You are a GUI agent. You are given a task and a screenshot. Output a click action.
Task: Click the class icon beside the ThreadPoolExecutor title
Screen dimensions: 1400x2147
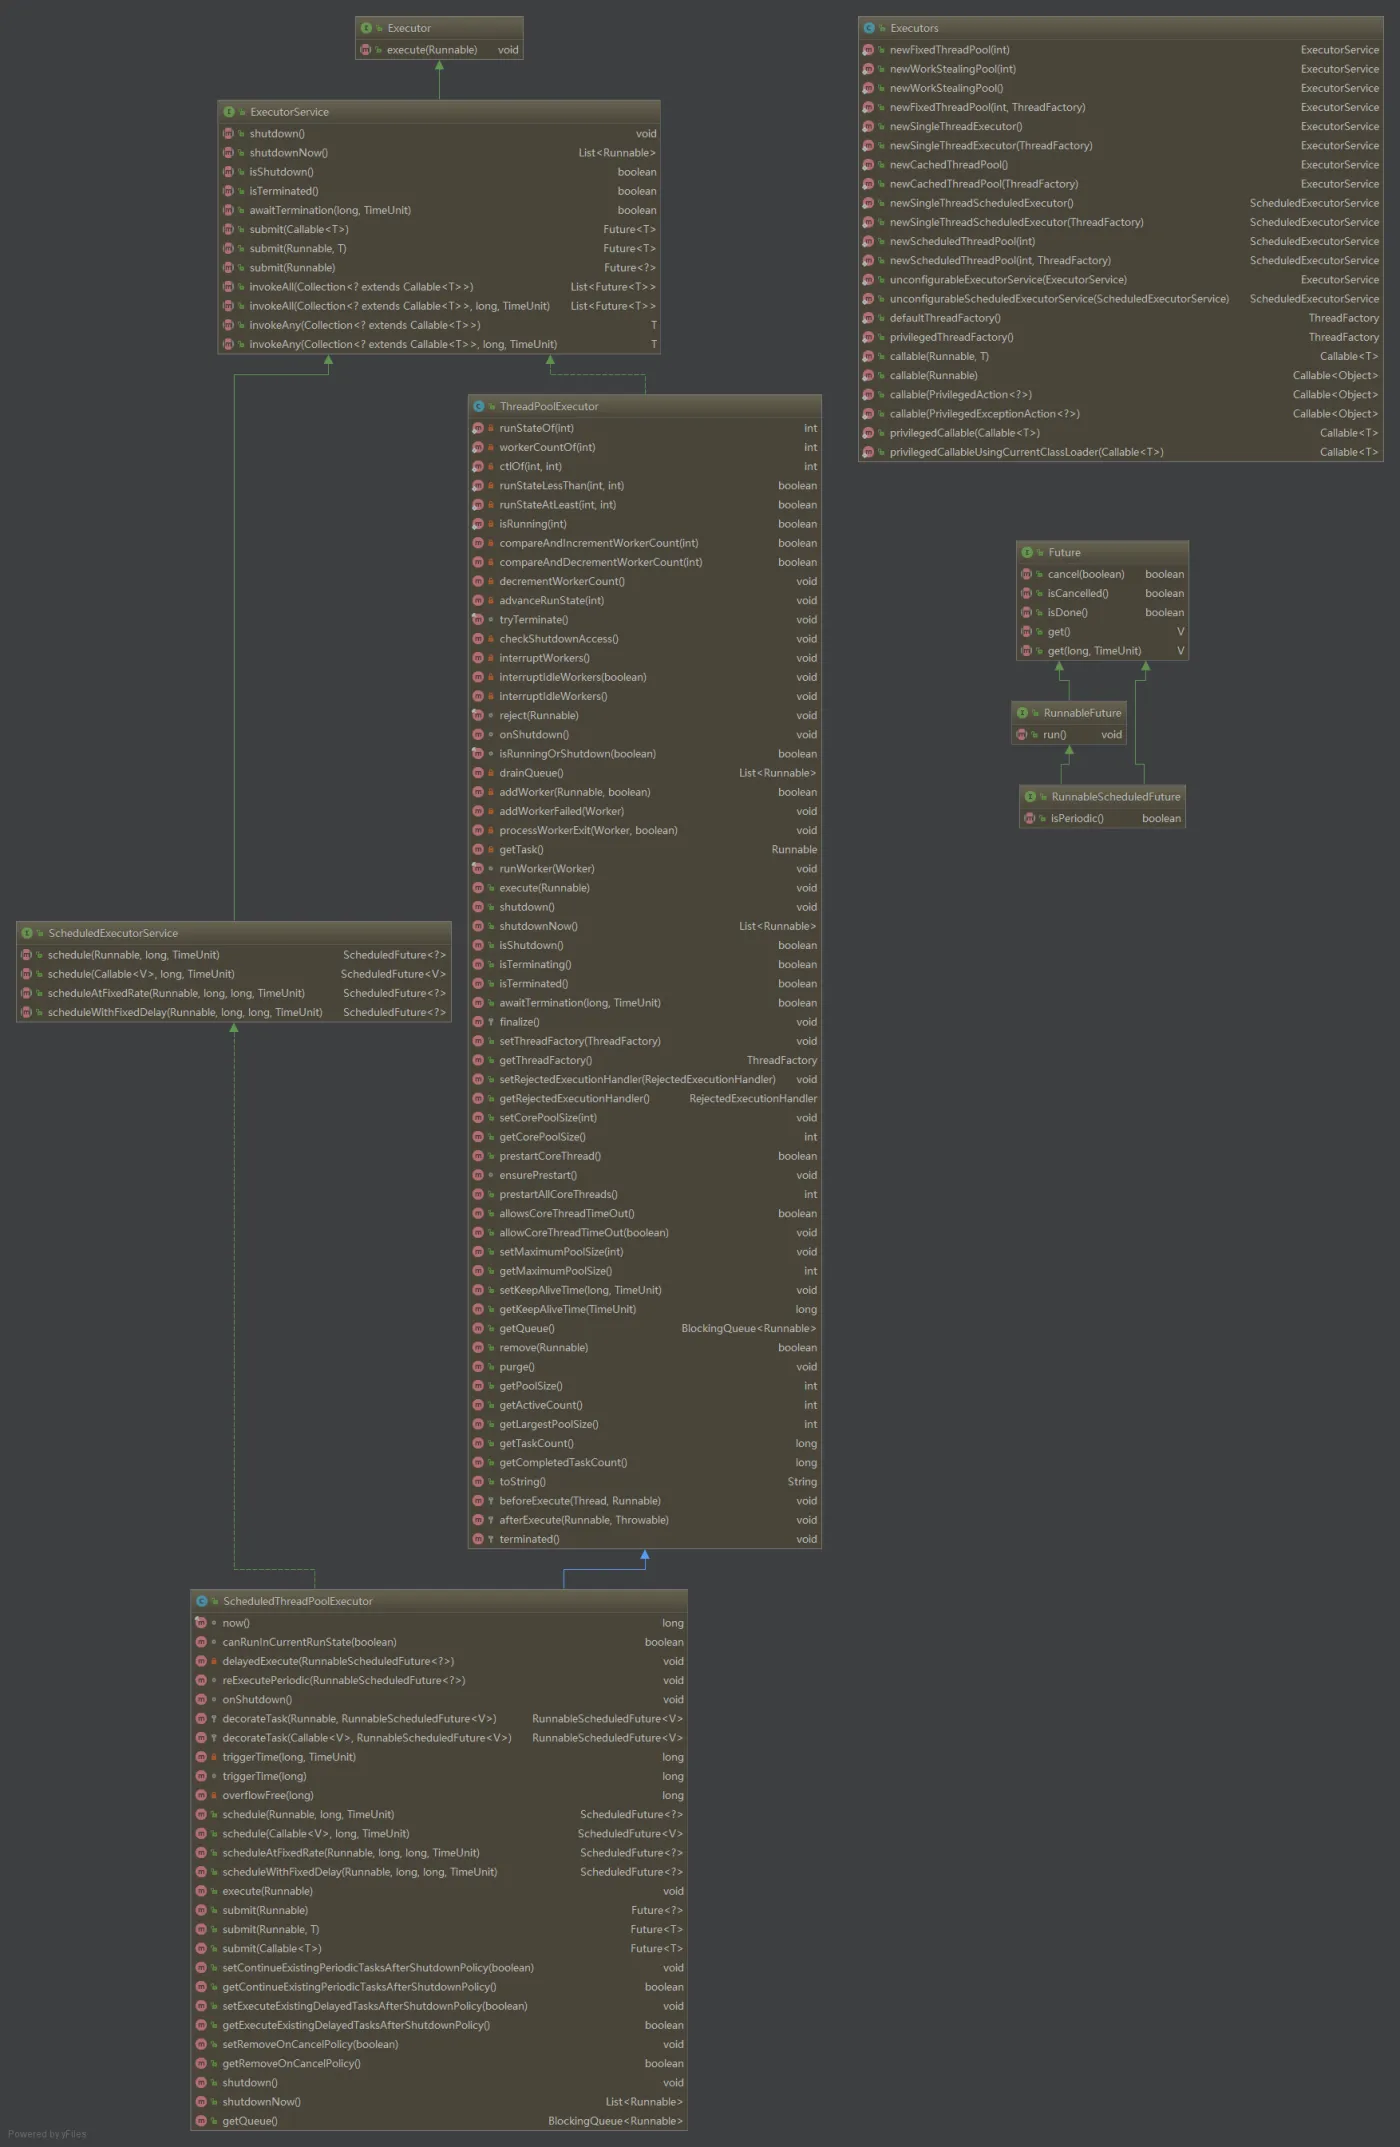point(478,406)
